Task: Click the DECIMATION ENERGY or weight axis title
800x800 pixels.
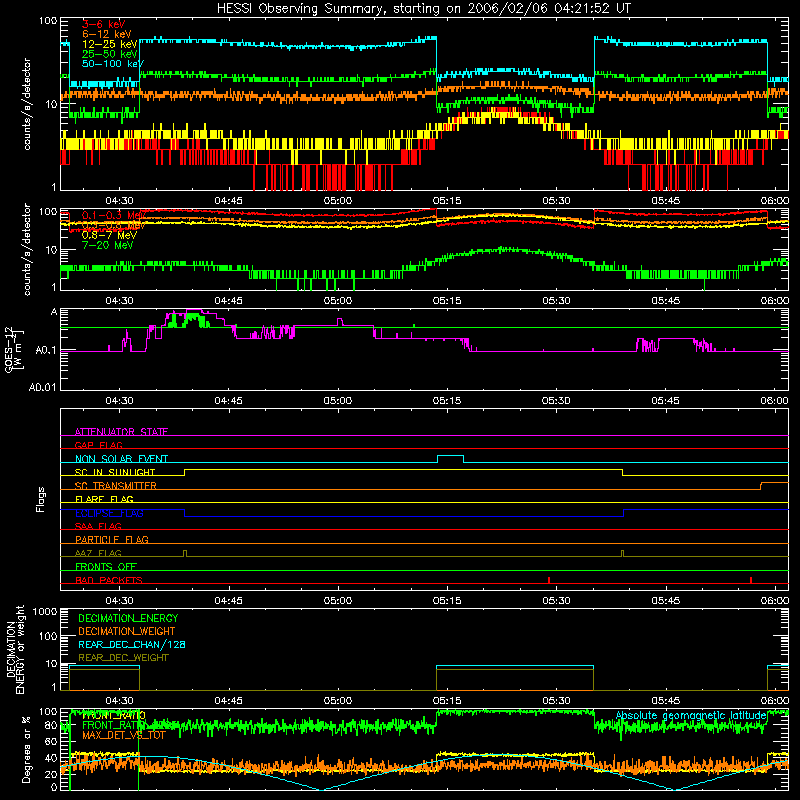Action: pos(15,649)
